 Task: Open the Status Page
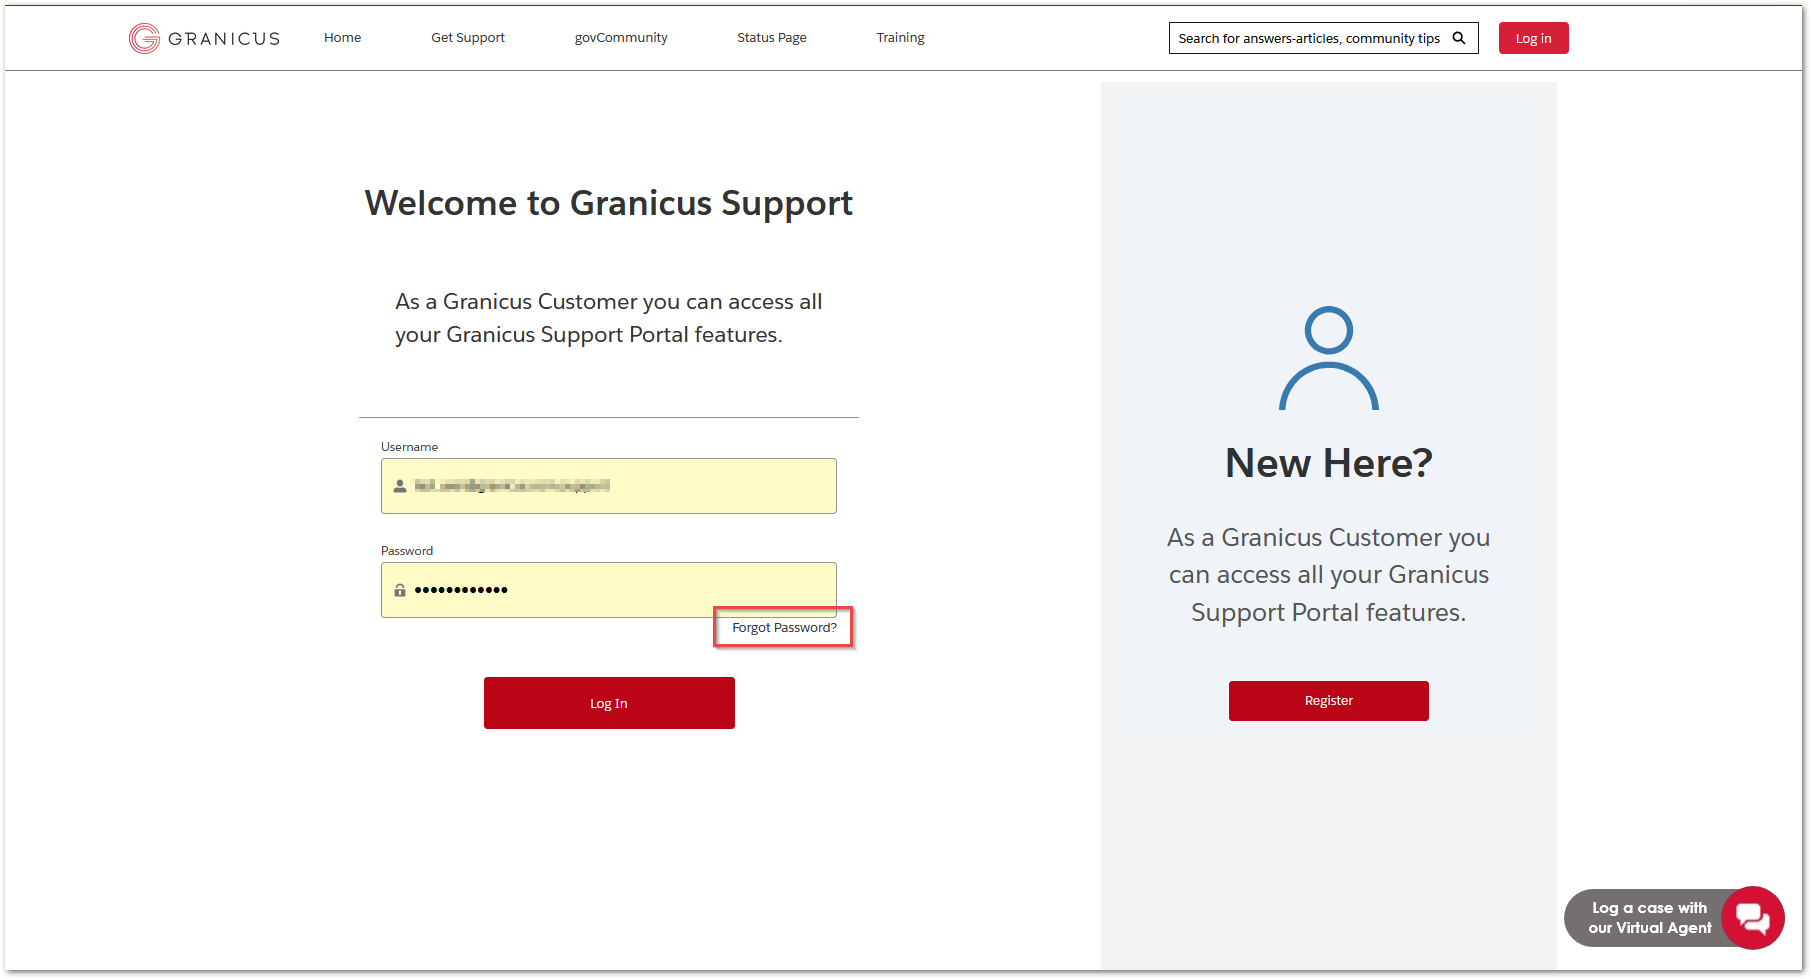click(771, 37)
